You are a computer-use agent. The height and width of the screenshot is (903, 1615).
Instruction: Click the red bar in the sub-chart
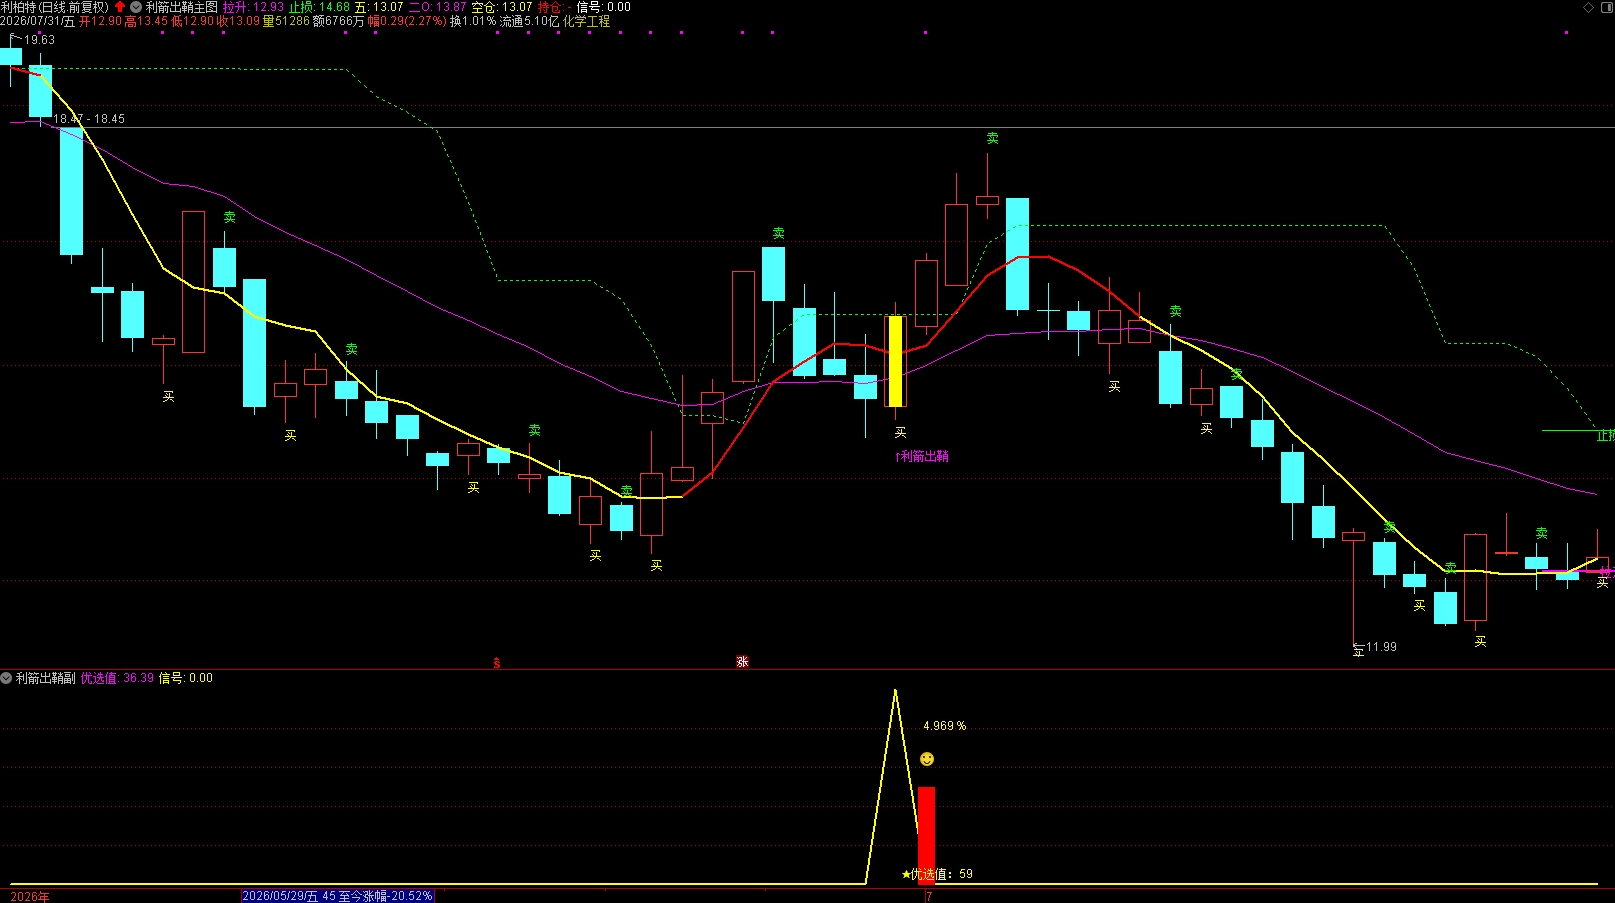(927, 835)
